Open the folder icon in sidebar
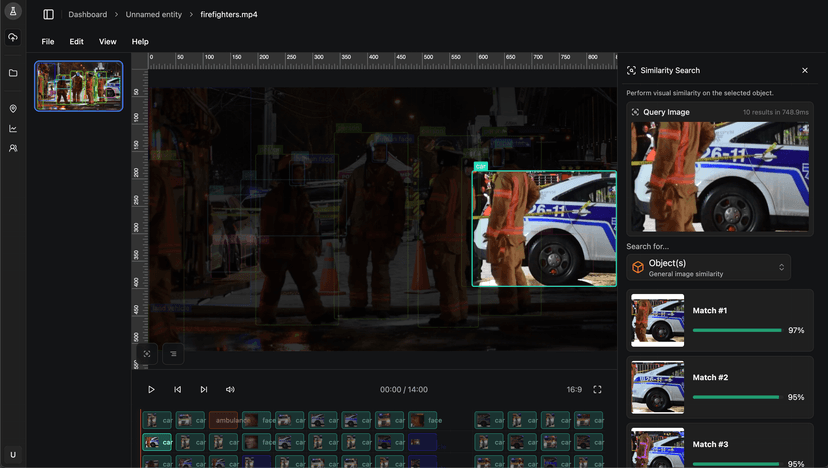Screen dimensions: 828x468 pyautogui.click(x=13, y=73)
